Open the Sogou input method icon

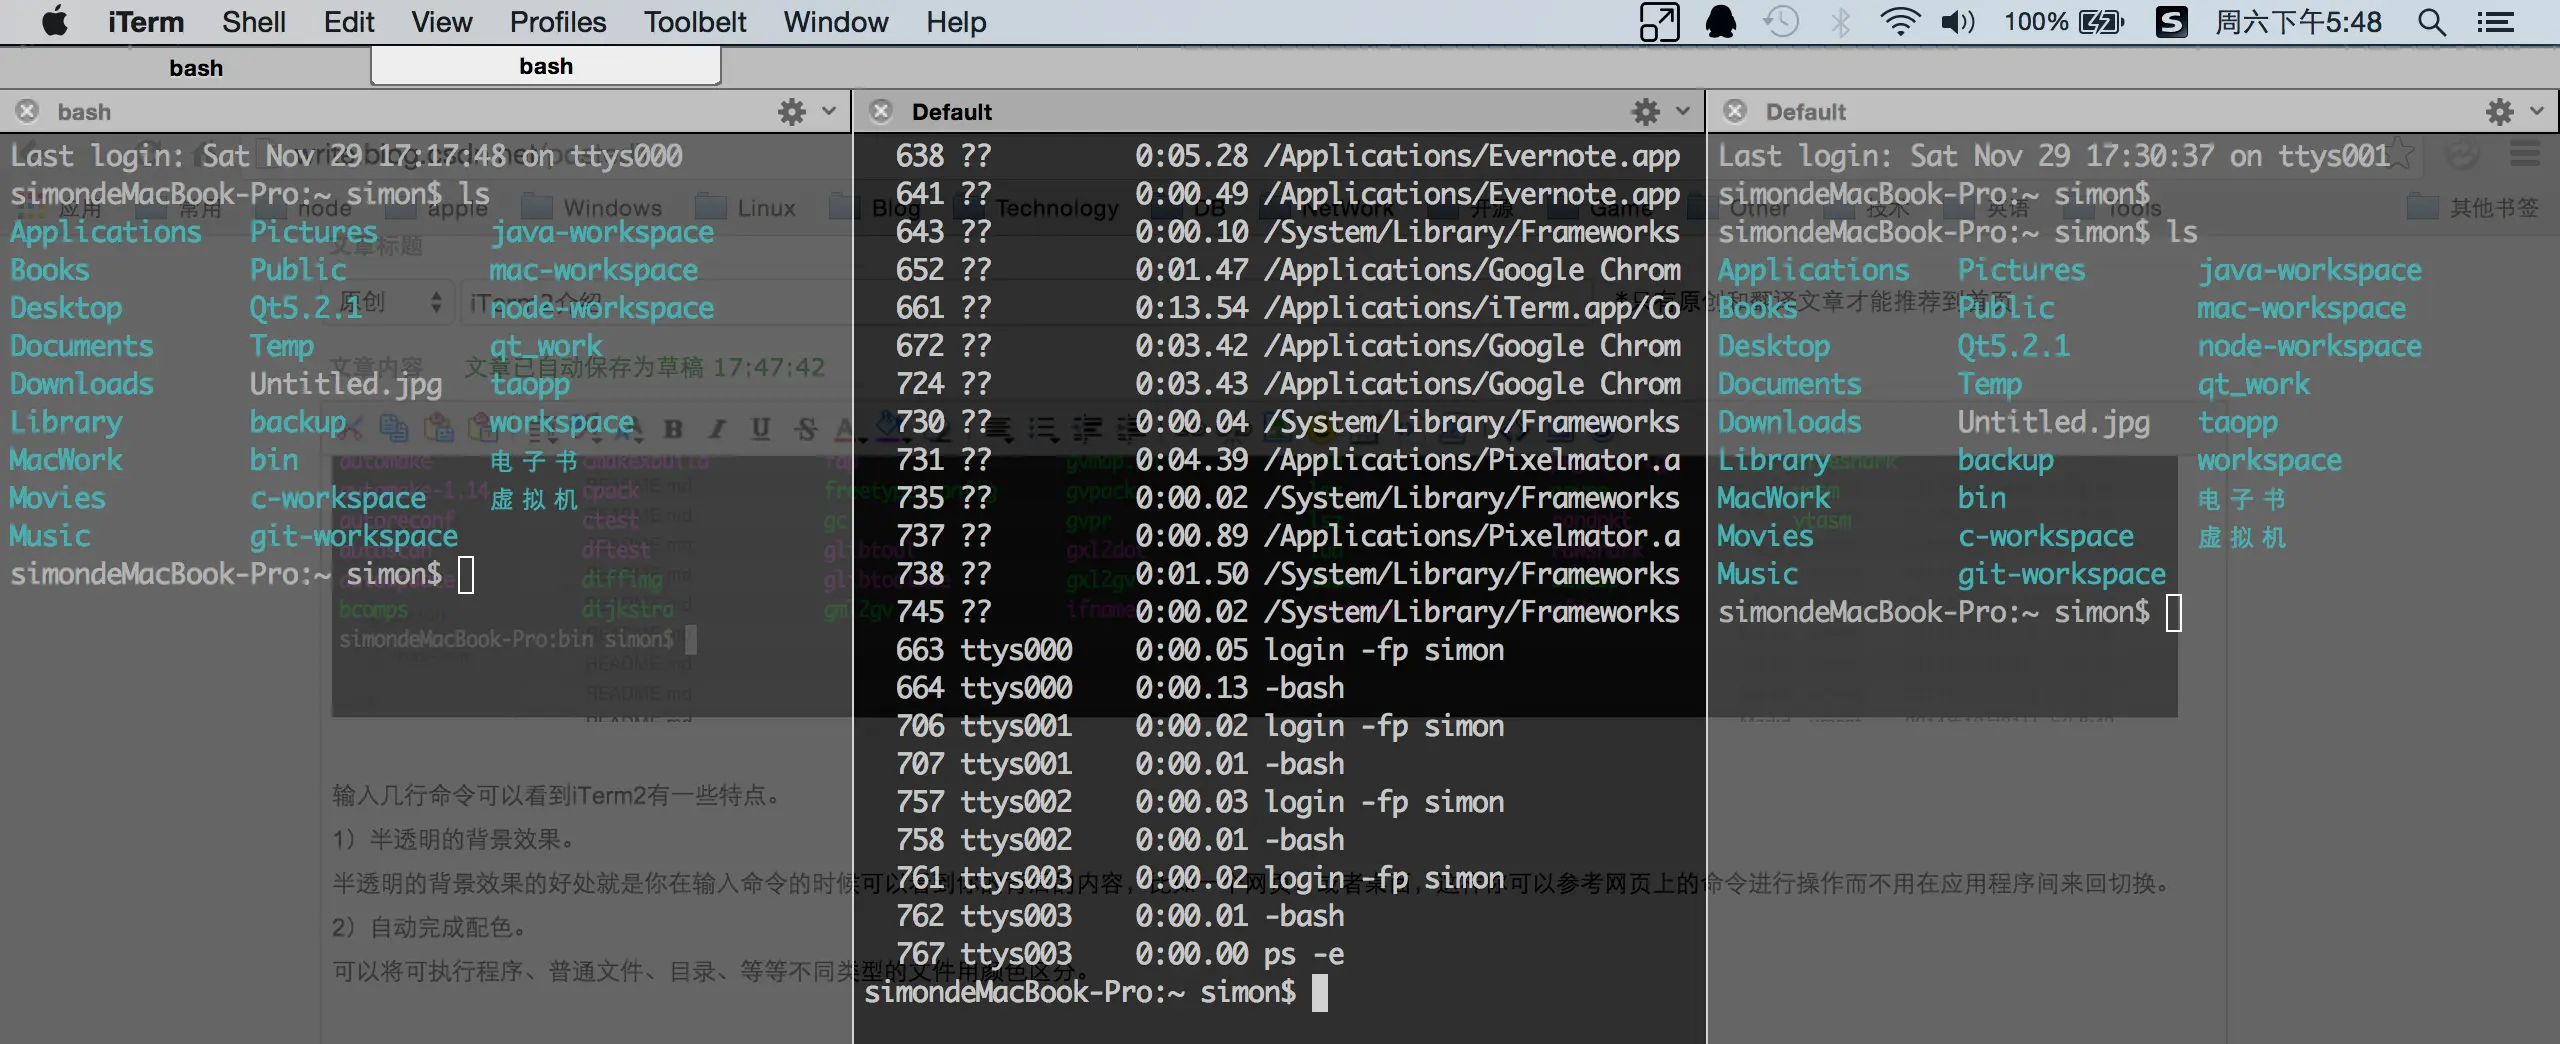point(2171,22)
